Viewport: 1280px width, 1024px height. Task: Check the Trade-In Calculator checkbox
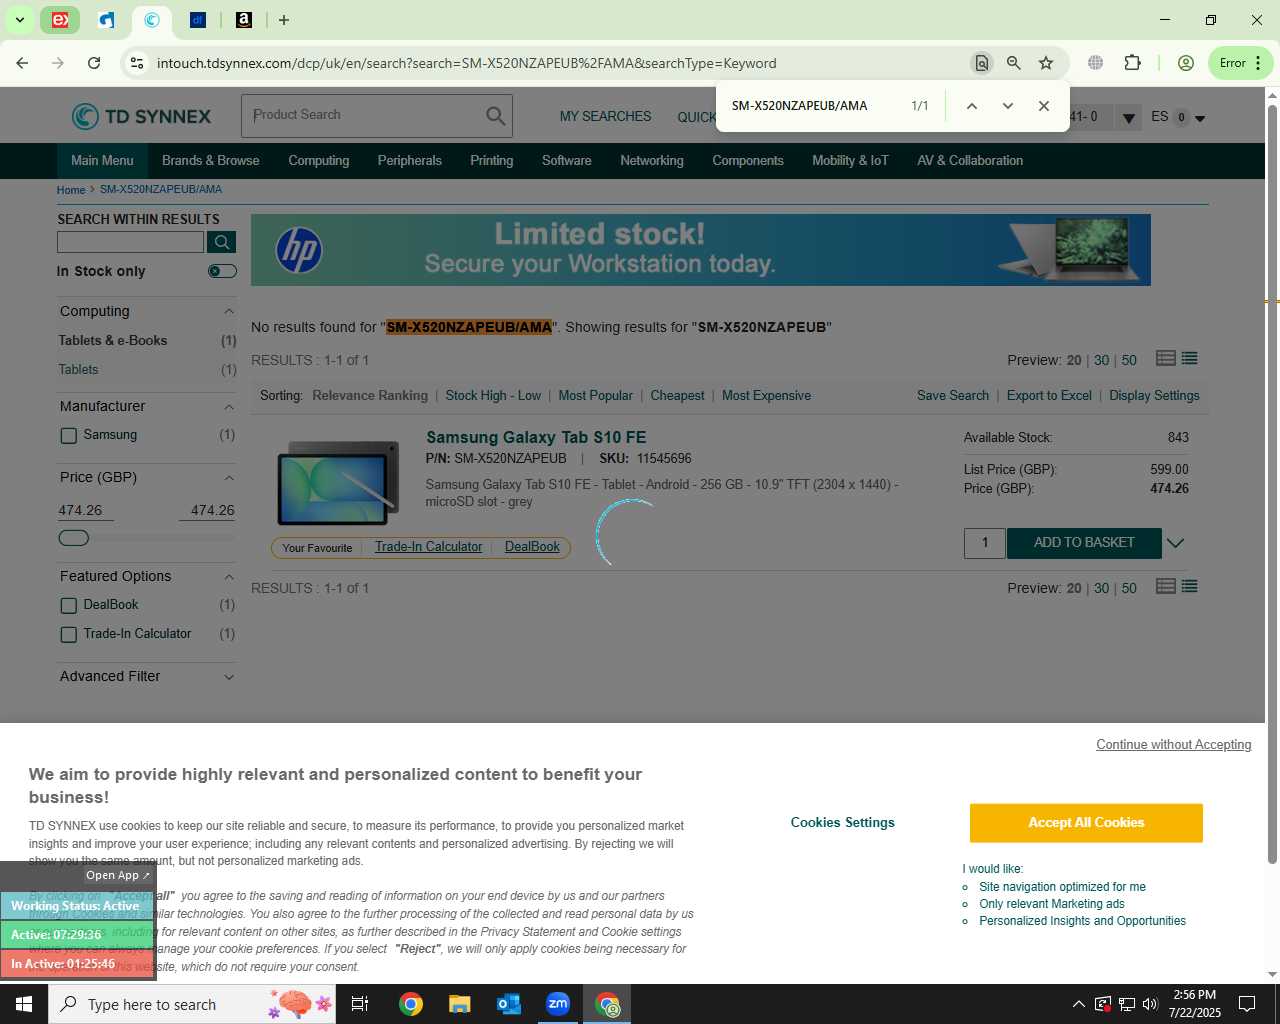(69, 634)
